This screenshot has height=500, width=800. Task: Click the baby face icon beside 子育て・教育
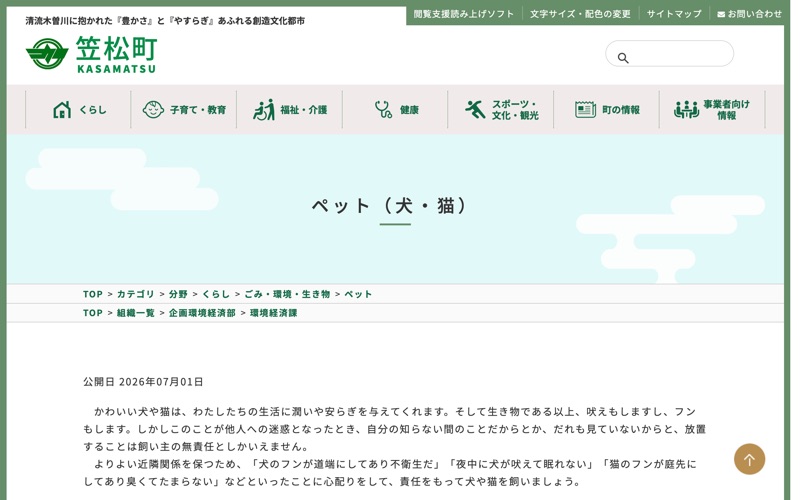[x=153, y=110]
